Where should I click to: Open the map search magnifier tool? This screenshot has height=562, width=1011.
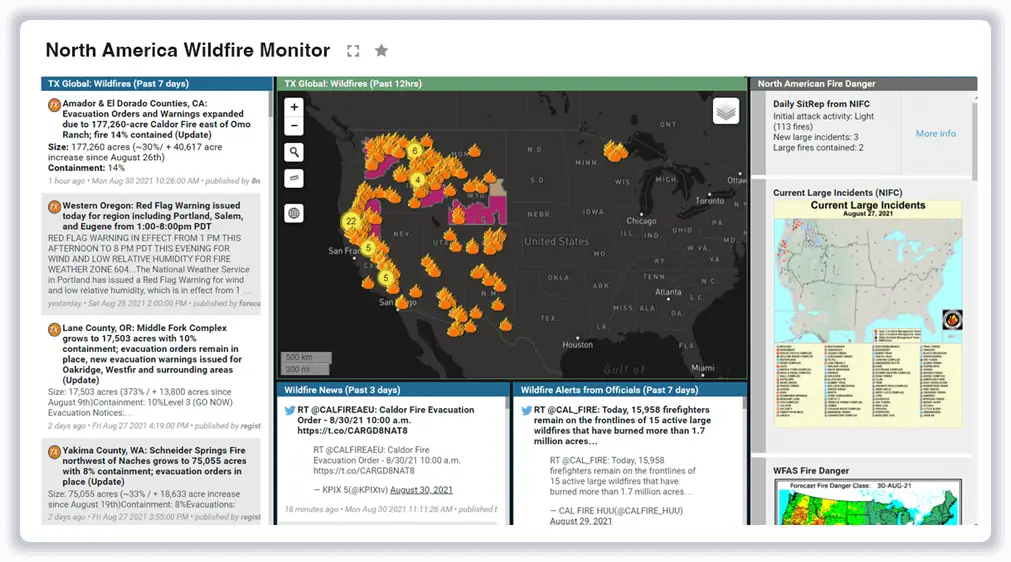coord(294,152)
